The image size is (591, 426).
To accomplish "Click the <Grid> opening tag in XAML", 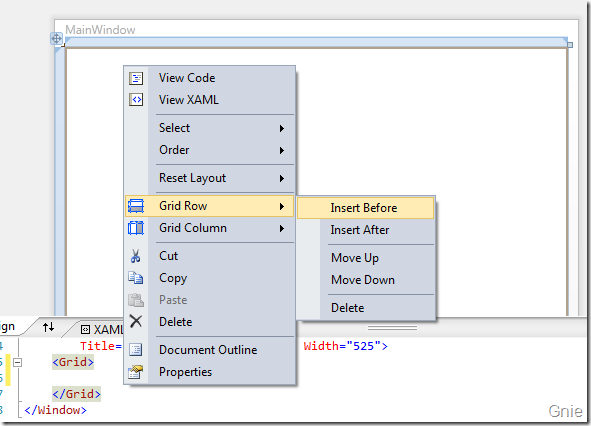I will tap(73, 362).
